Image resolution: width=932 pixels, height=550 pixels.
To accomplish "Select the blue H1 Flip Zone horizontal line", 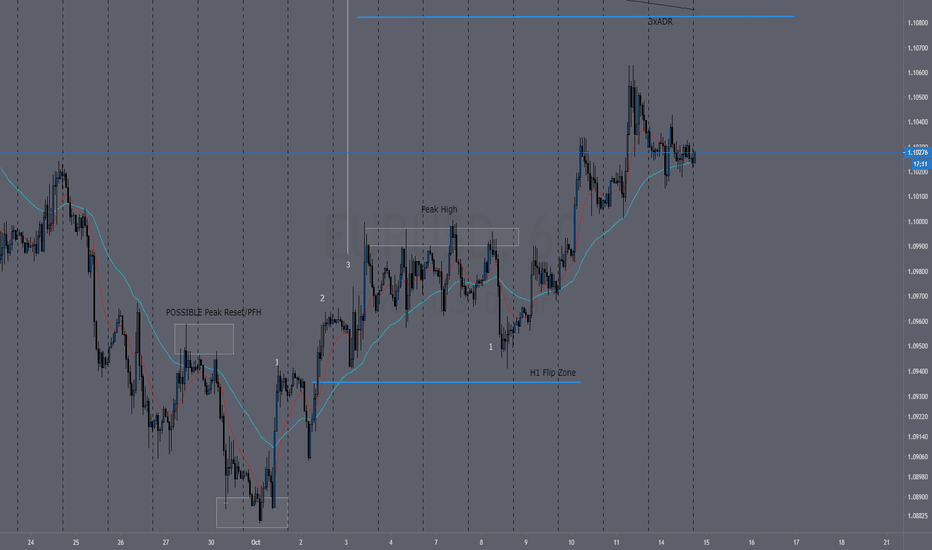I will (446, 382).
